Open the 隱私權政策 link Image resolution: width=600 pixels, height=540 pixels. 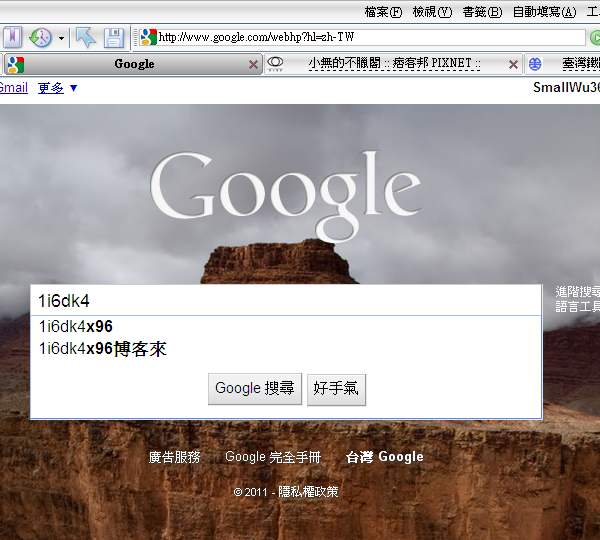[308, 492]
